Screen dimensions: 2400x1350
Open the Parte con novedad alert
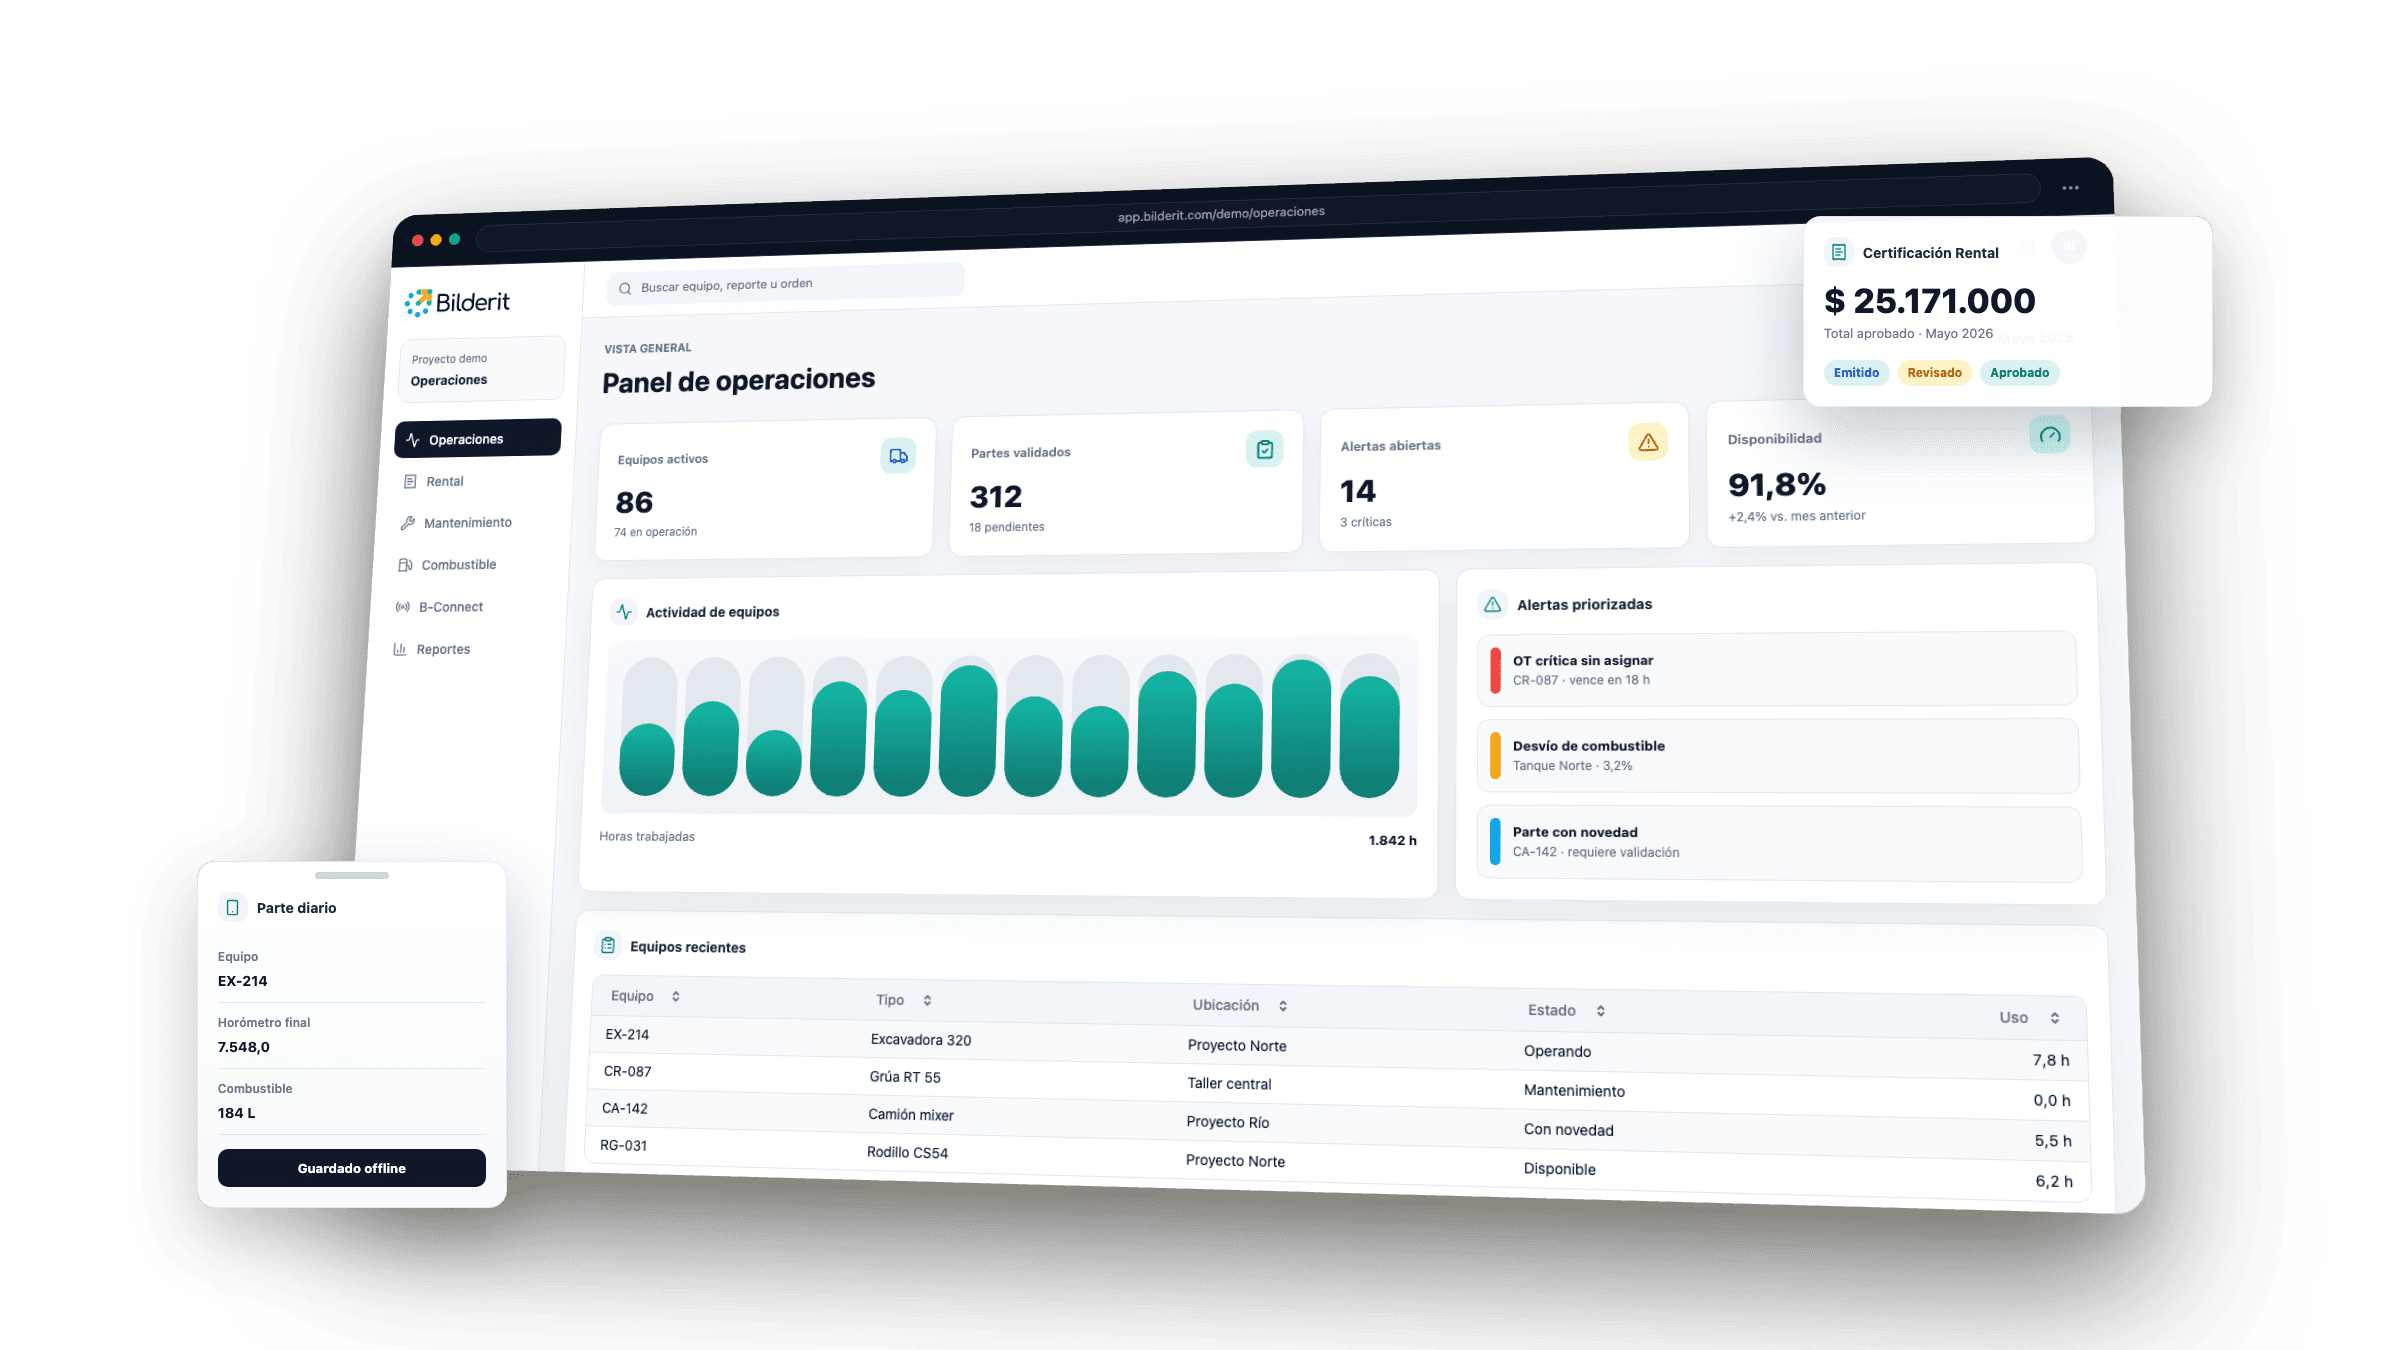pos(1780,842)
